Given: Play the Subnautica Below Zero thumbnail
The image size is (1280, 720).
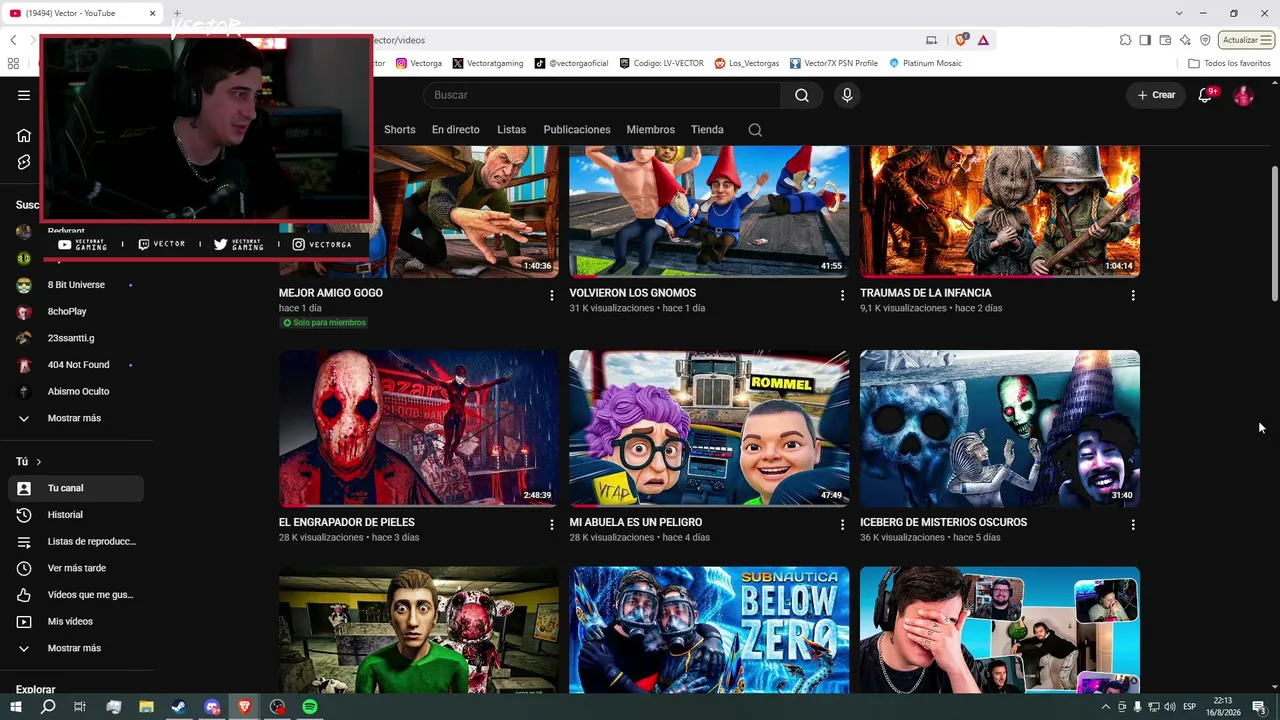Looking at the screenshot, I should tap(709, 630).
